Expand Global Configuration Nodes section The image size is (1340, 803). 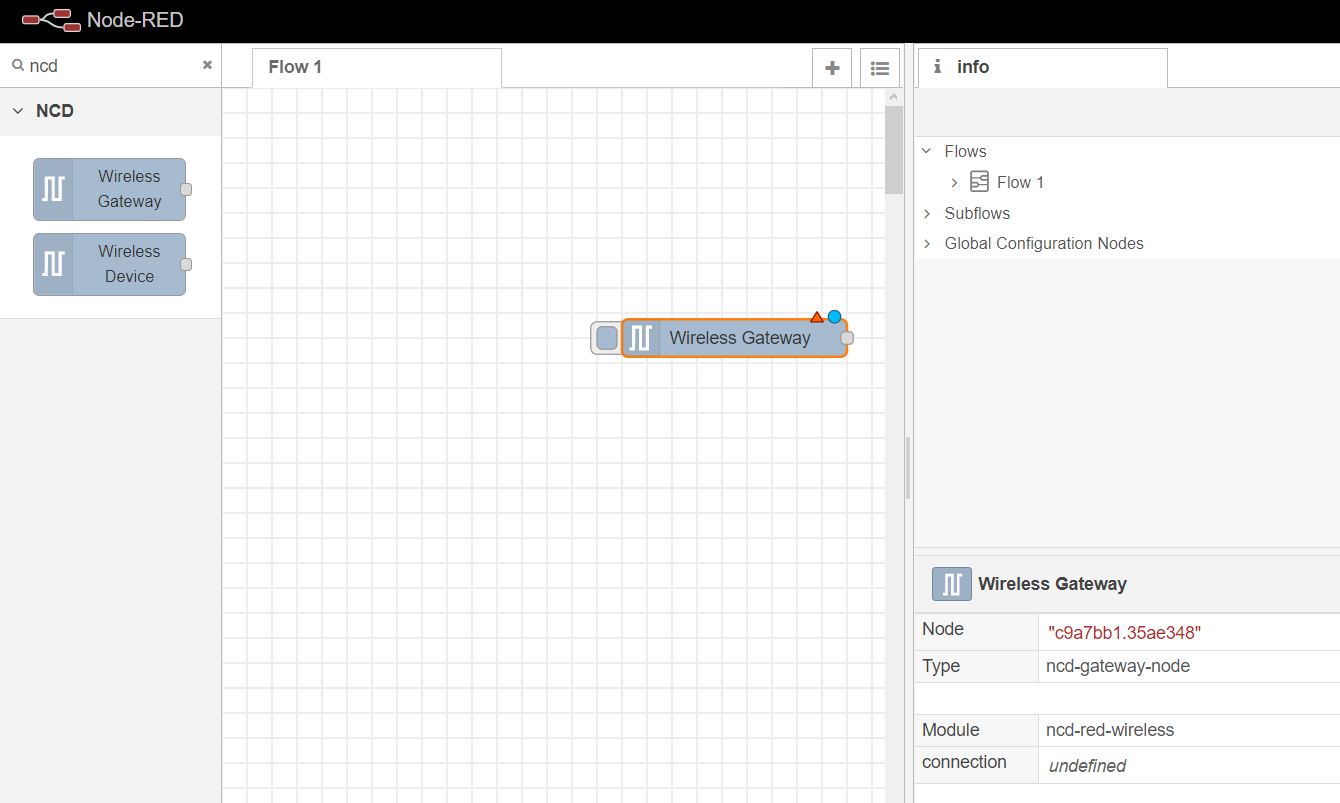(927, 243)
